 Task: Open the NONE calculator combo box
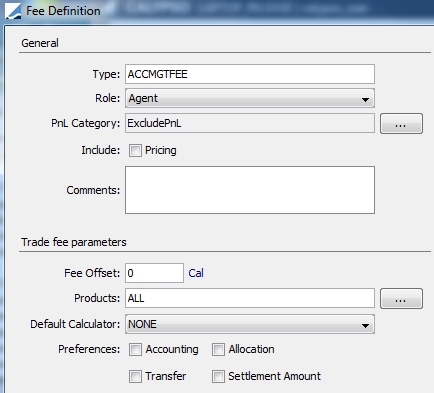(250, 324)
